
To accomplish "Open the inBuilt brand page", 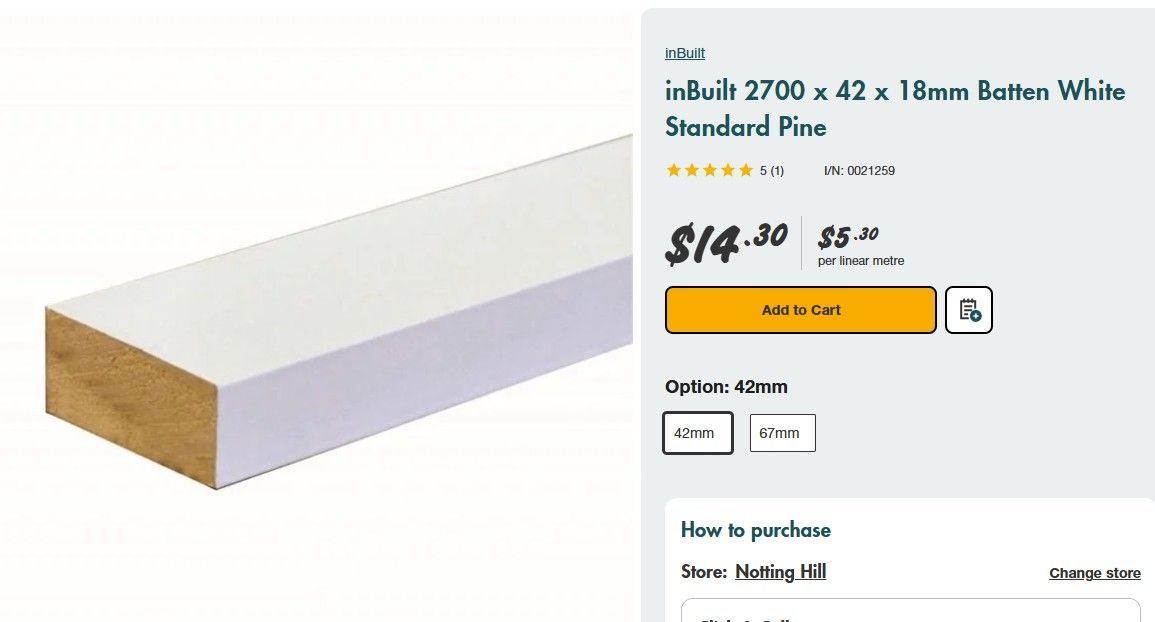I will tap(684, 53).
